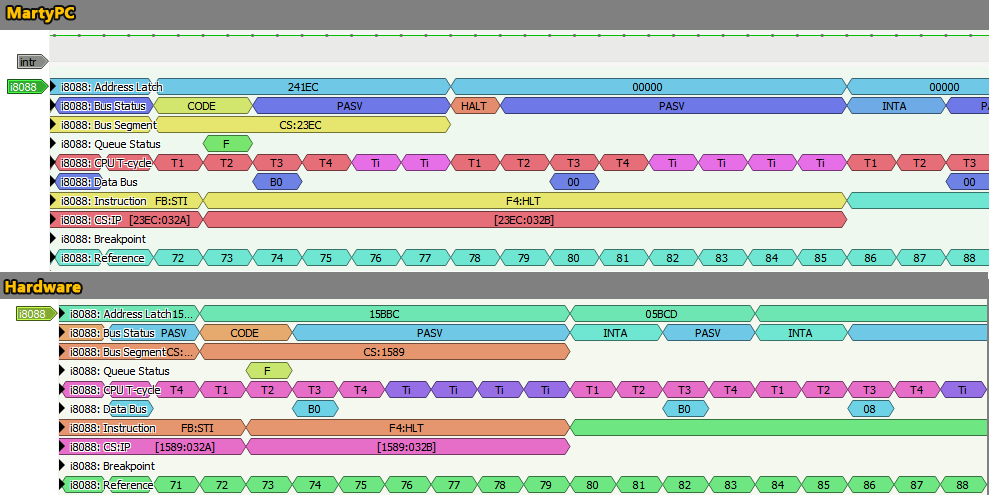Select reference 72 block in MartyPC
Image resolution: width=989 pixels, height=495 pixels.
(178, 257)
